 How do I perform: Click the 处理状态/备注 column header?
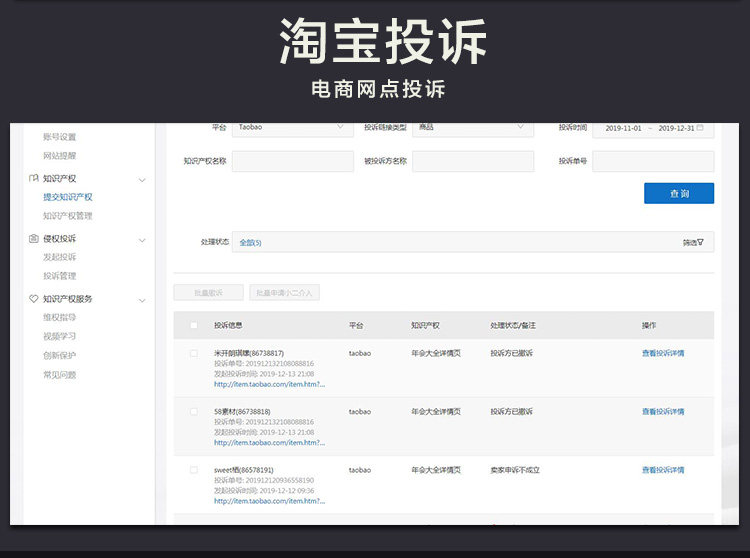pyautogui.click(x=513, y=325)
